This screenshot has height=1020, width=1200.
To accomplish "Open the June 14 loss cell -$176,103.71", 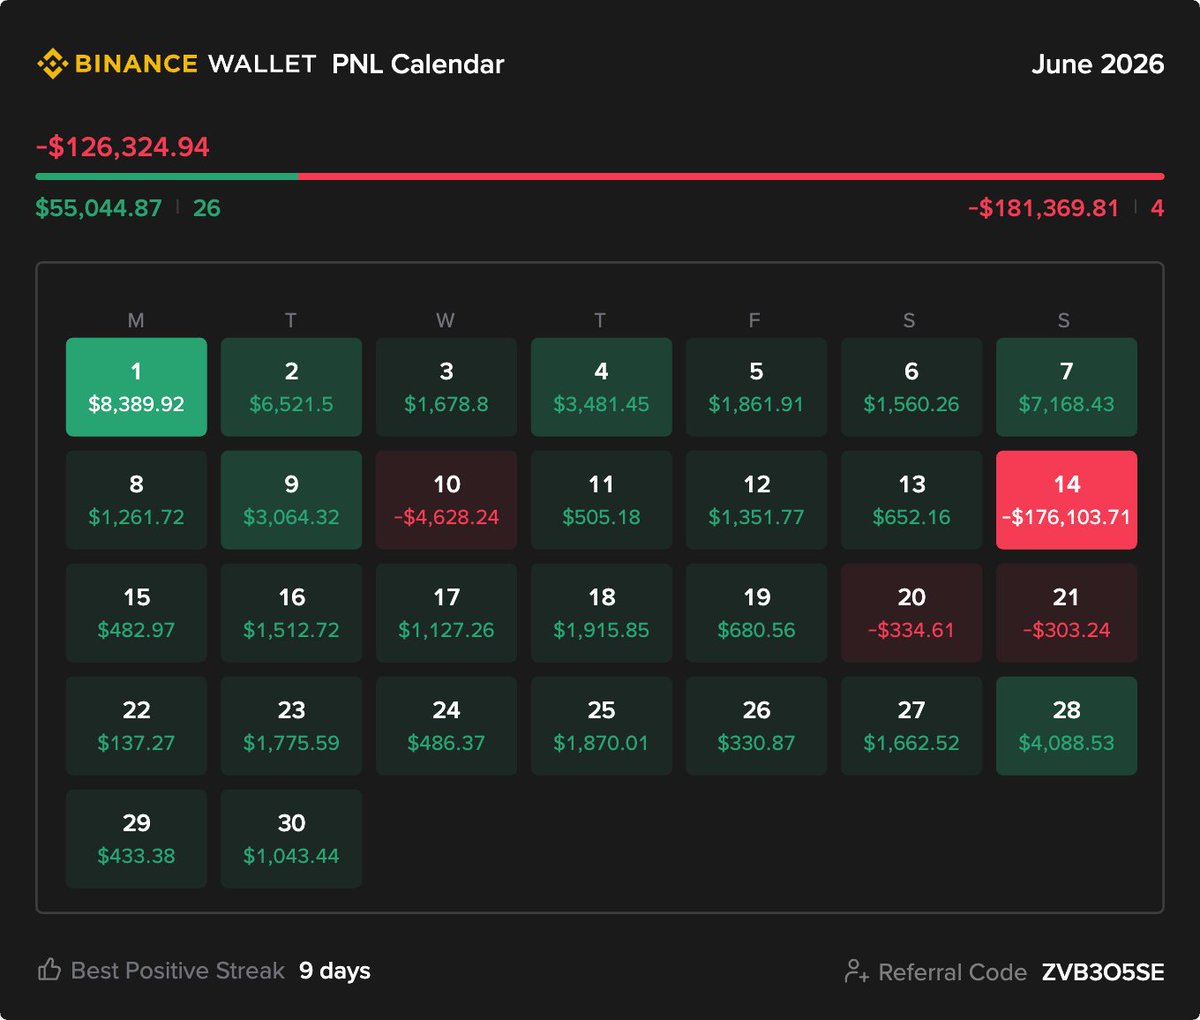I will click(1066, 500).
